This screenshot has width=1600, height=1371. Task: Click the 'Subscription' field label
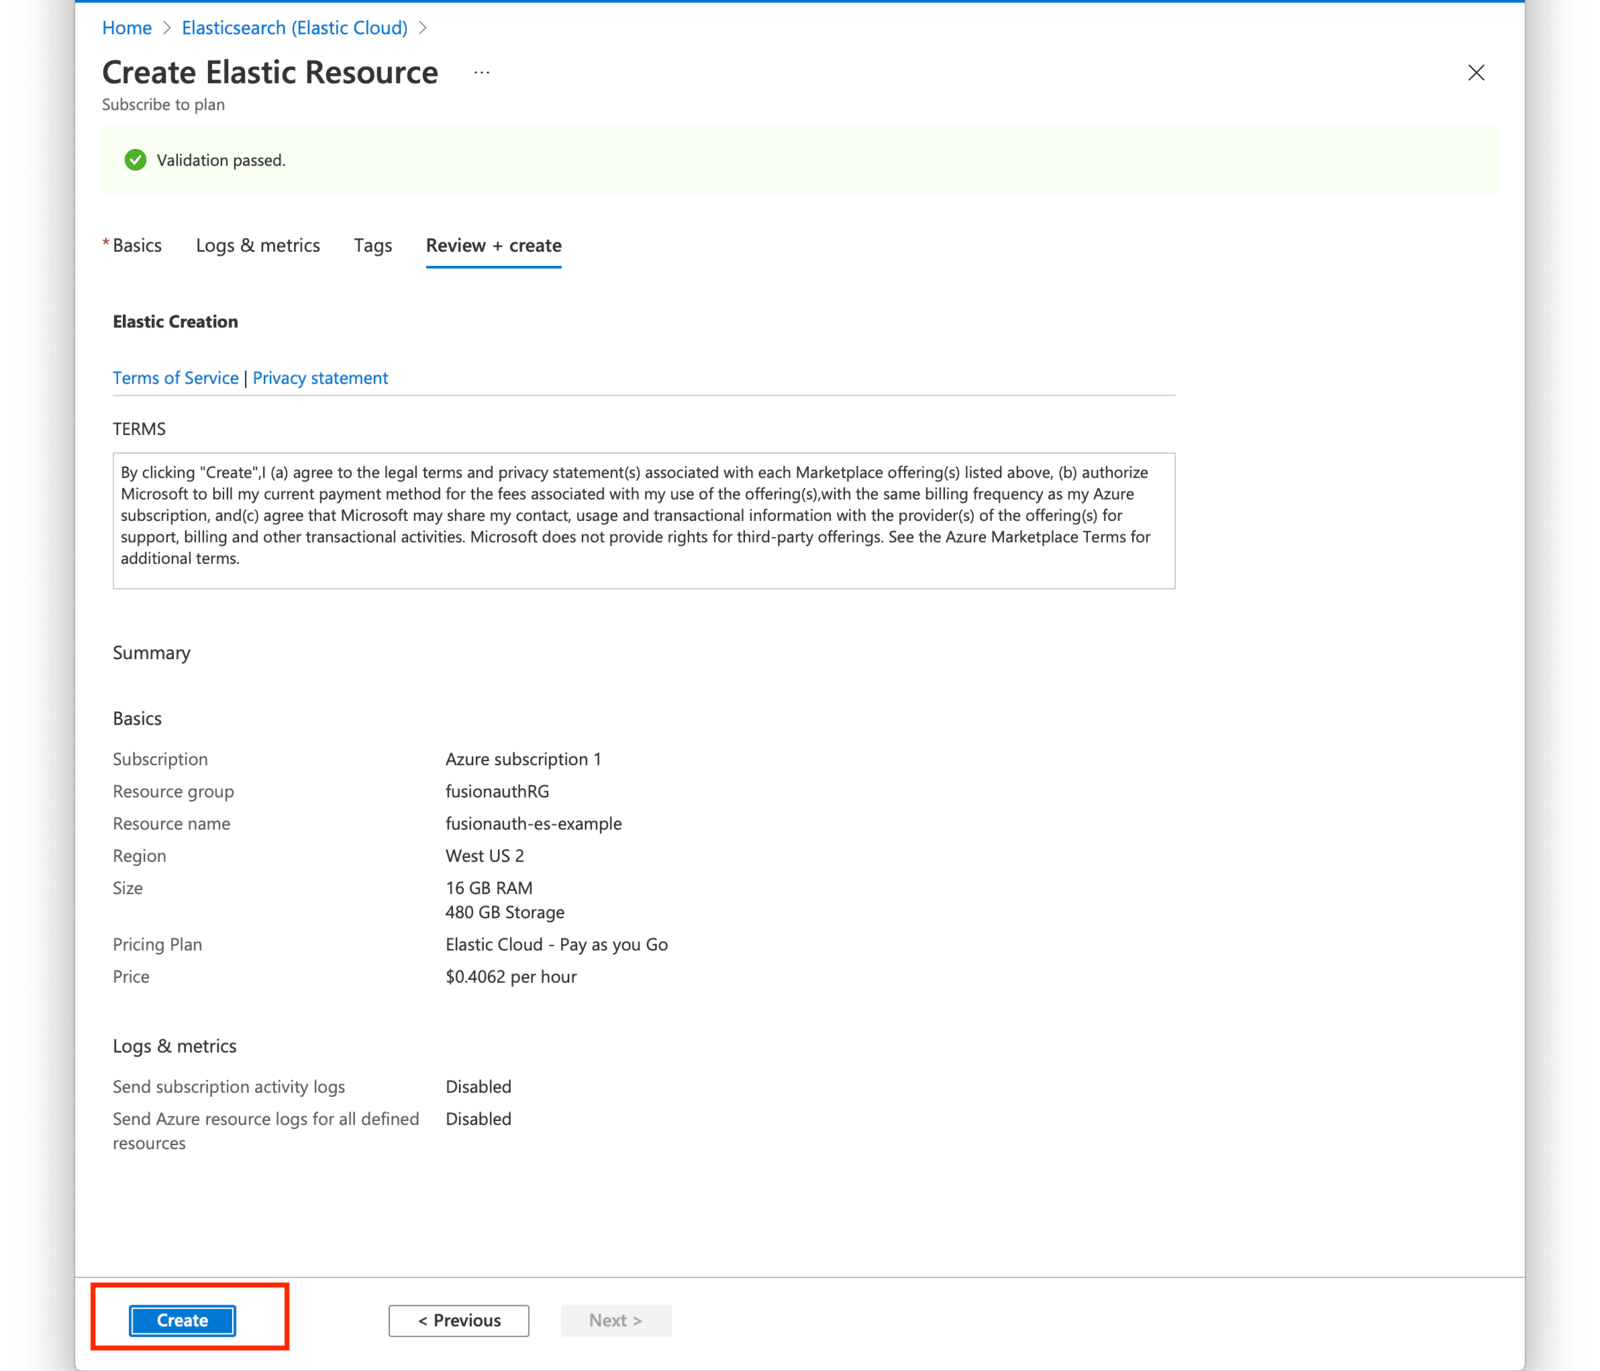pyautogui.click(x=160, y=759)
